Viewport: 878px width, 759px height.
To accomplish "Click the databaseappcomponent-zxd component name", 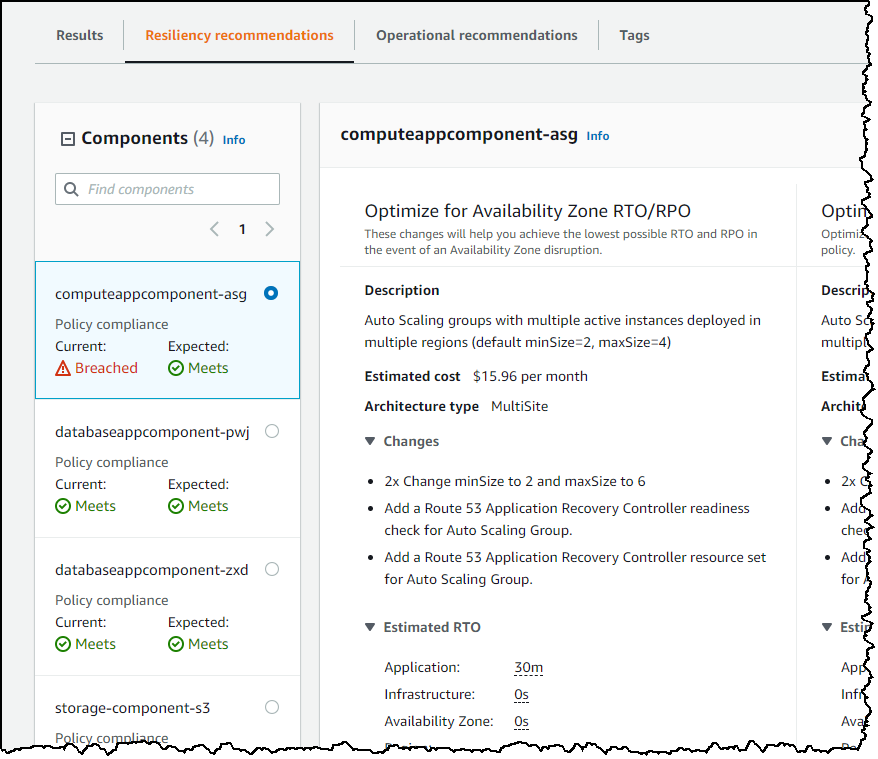I will pyautogui.click(x=151, y=570).
